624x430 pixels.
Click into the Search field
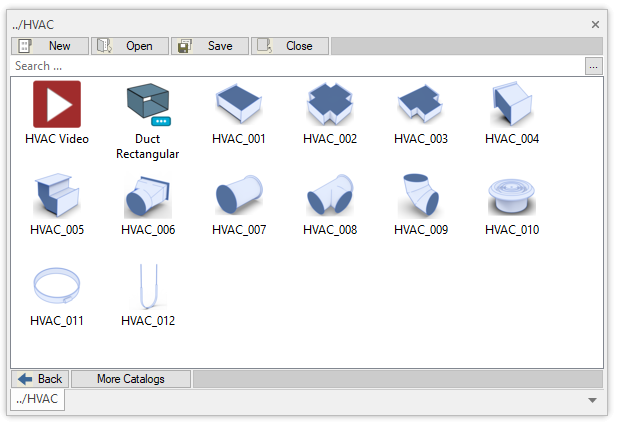(295, 66)
